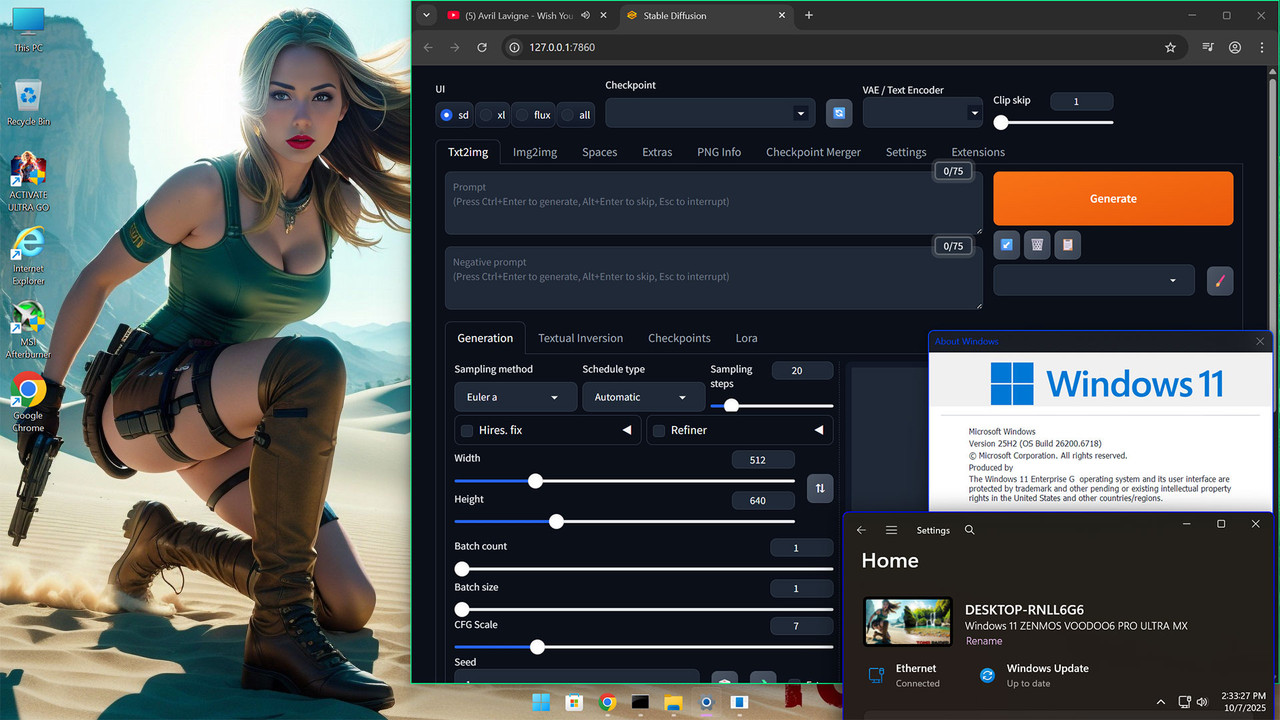Open the VAE / Text Encoder dropdown
The image size is (1280, 720).
click(922, 113)
